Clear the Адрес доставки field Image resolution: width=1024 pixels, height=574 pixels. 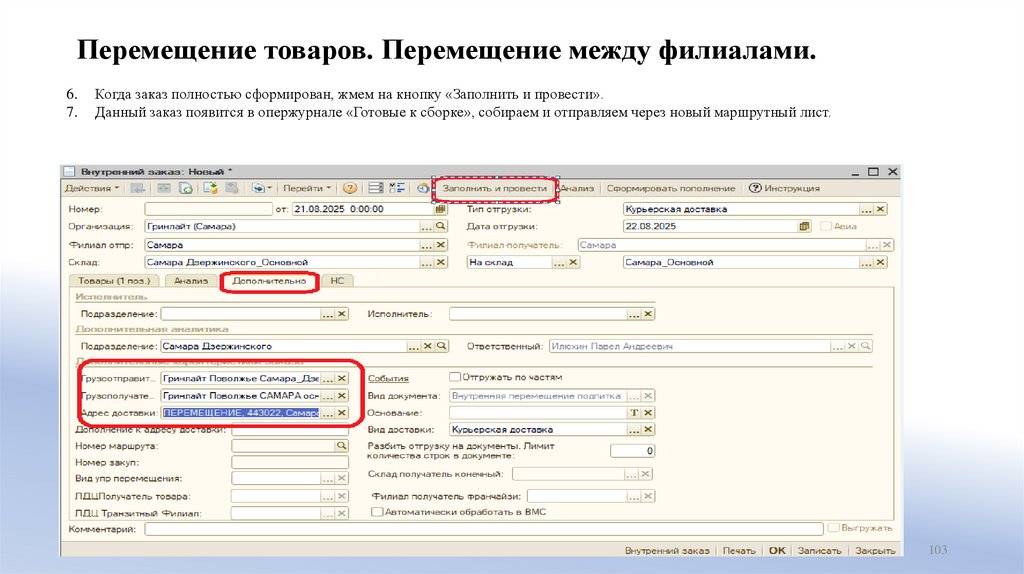[342, 413]
